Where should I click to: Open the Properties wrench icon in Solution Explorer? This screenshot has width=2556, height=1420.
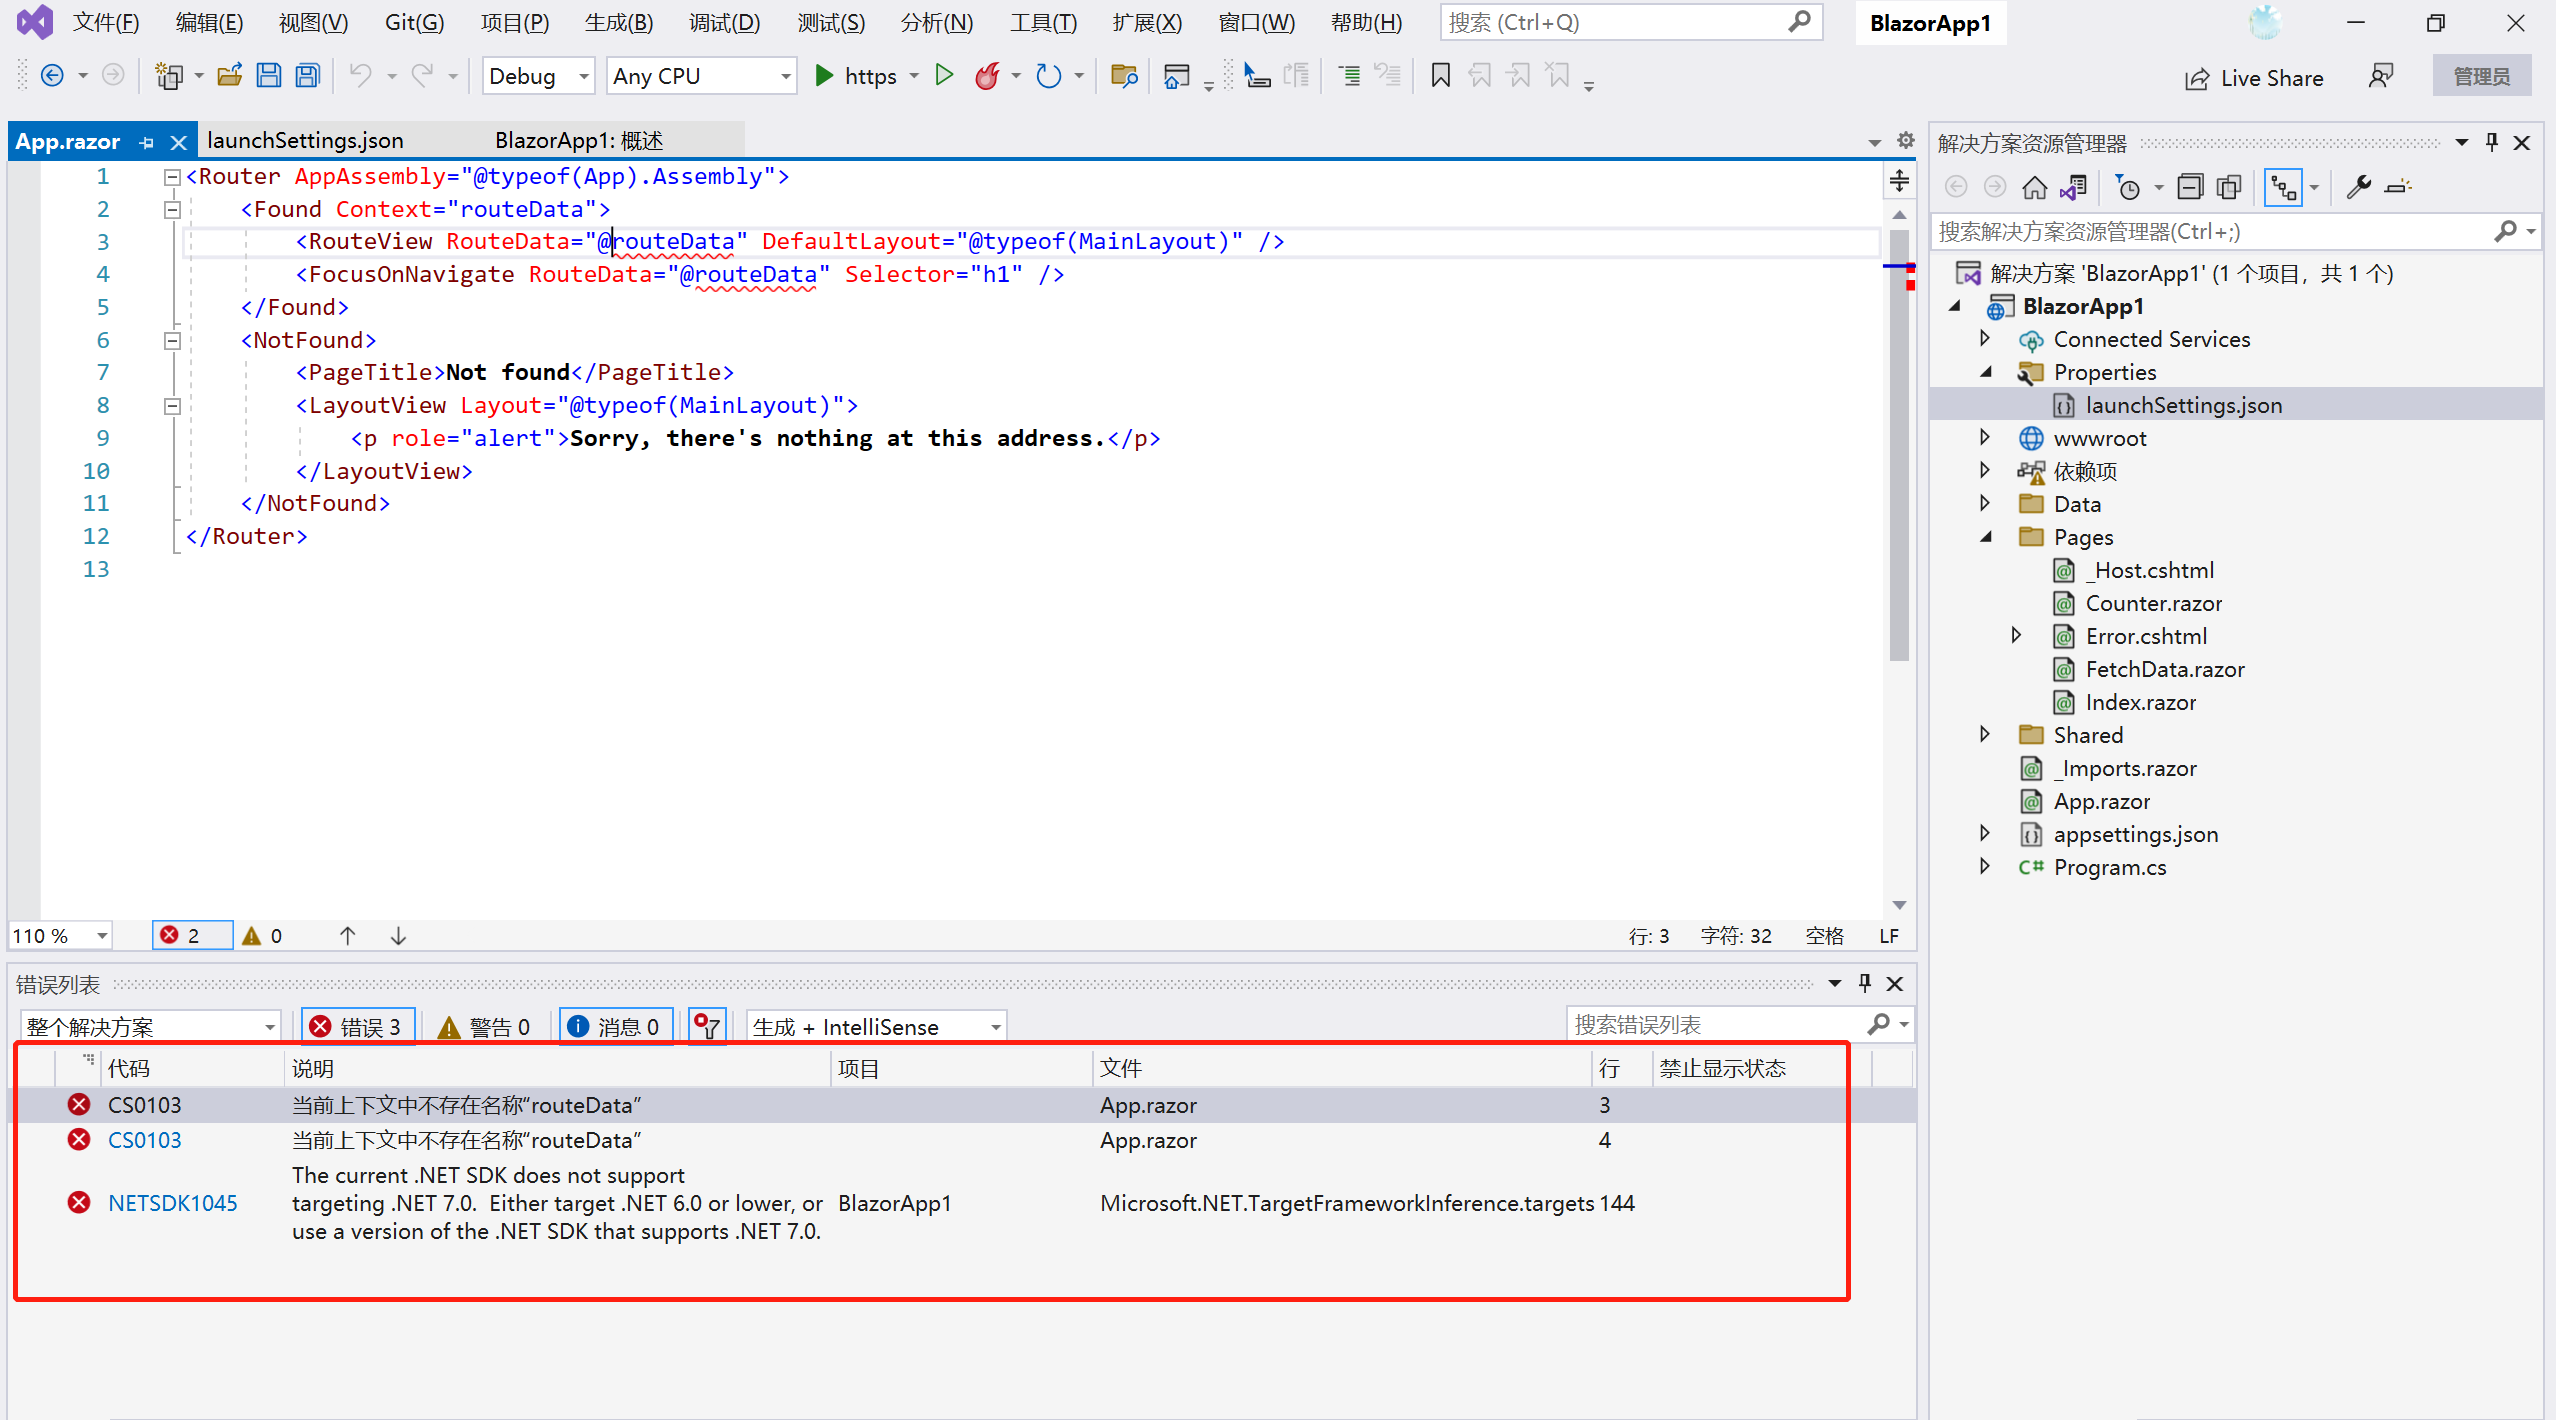coord(2360,187)
